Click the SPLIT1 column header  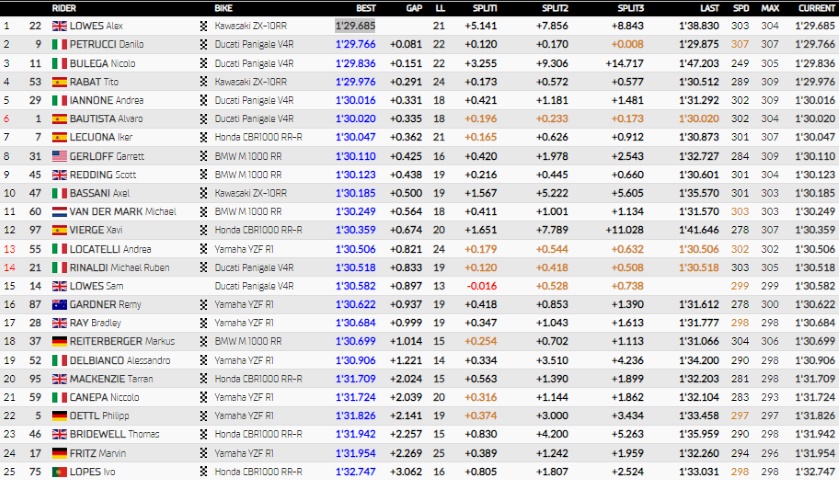click(485, 8)
